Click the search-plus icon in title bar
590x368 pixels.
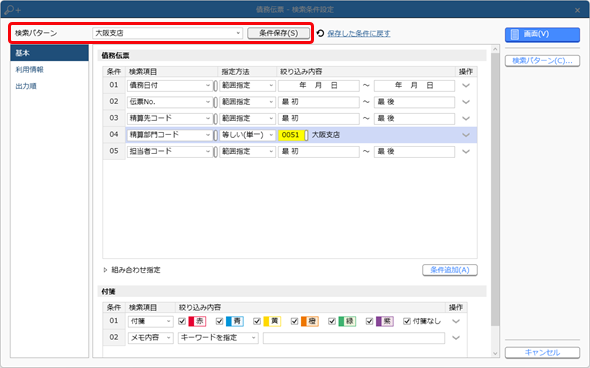[12, 10]
